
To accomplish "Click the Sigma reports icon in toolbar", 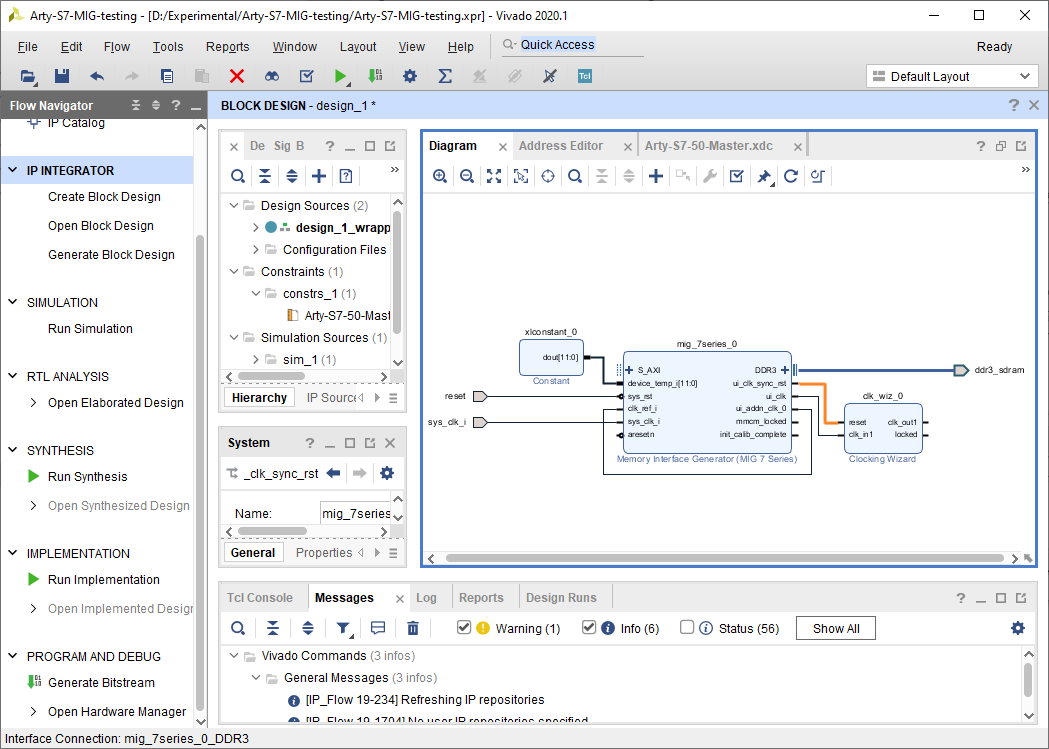I will click(x=445, y=76).
